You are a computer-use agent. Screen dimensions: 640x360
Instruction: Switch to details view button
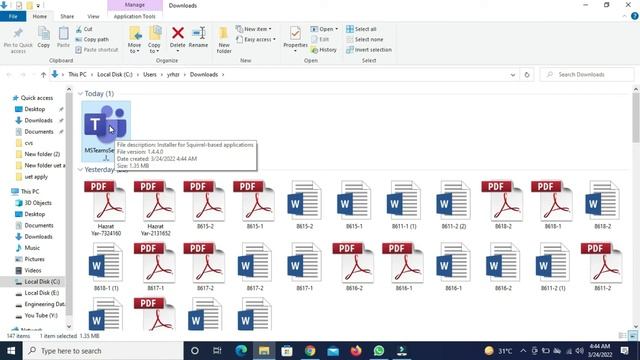point(622,336)
